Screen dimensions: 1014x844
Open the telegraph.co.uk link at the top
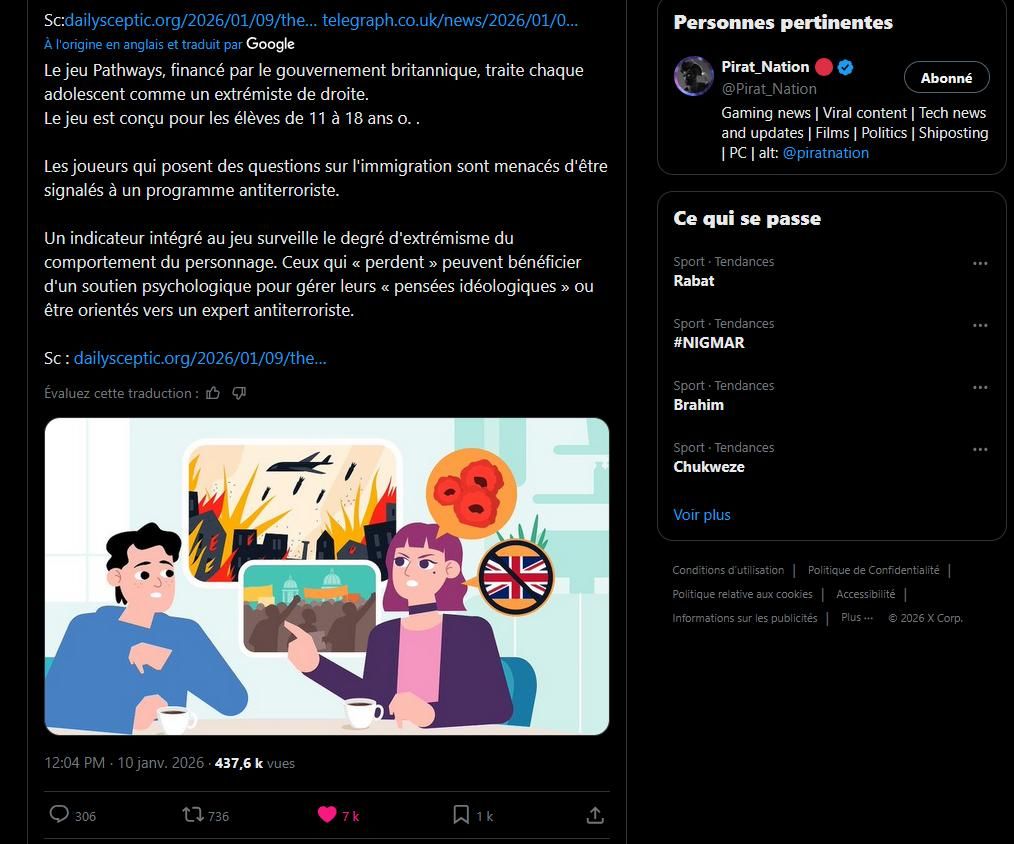pos(450,20)
